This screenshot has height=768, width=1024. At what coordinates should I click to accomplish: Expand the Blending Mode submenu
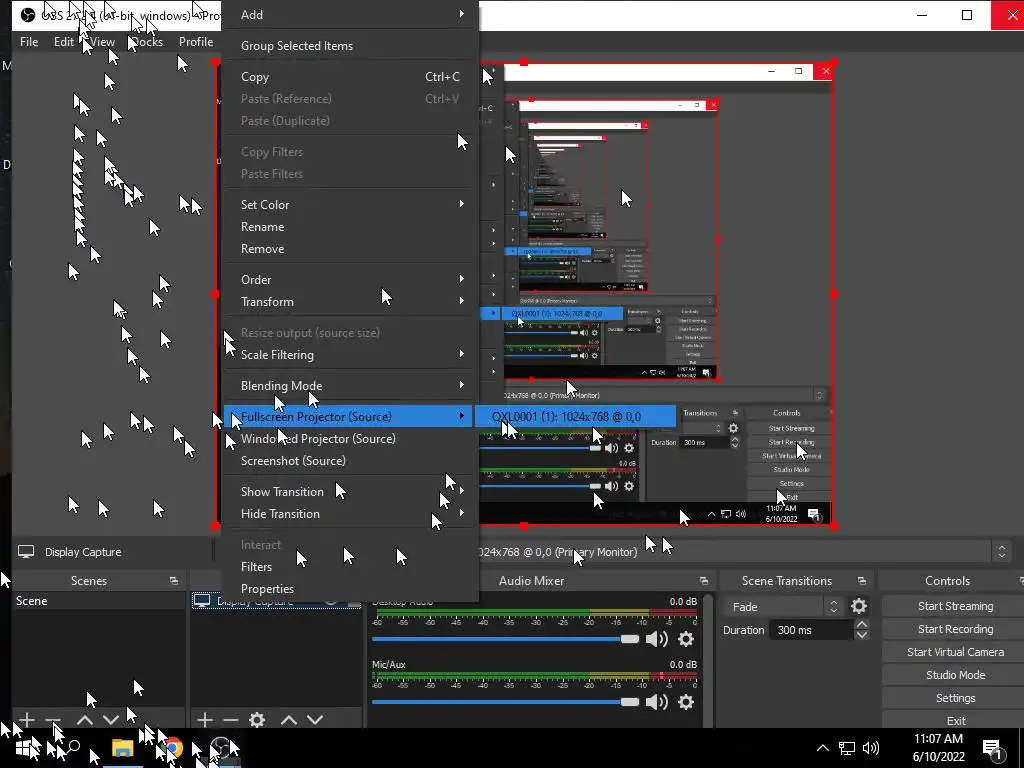click(351, 385)
